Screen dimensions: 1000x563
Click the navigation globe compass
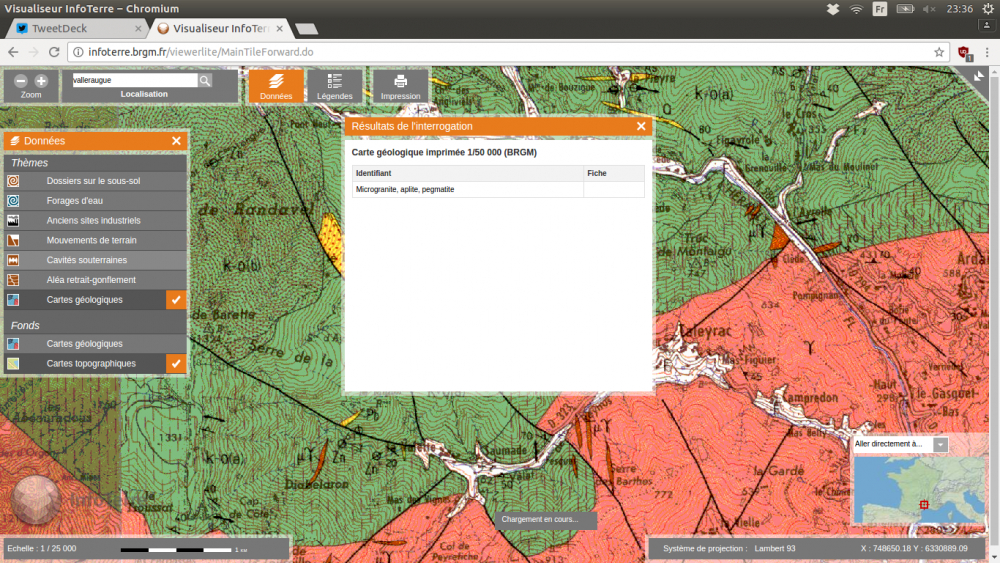(x=36, y=500)
